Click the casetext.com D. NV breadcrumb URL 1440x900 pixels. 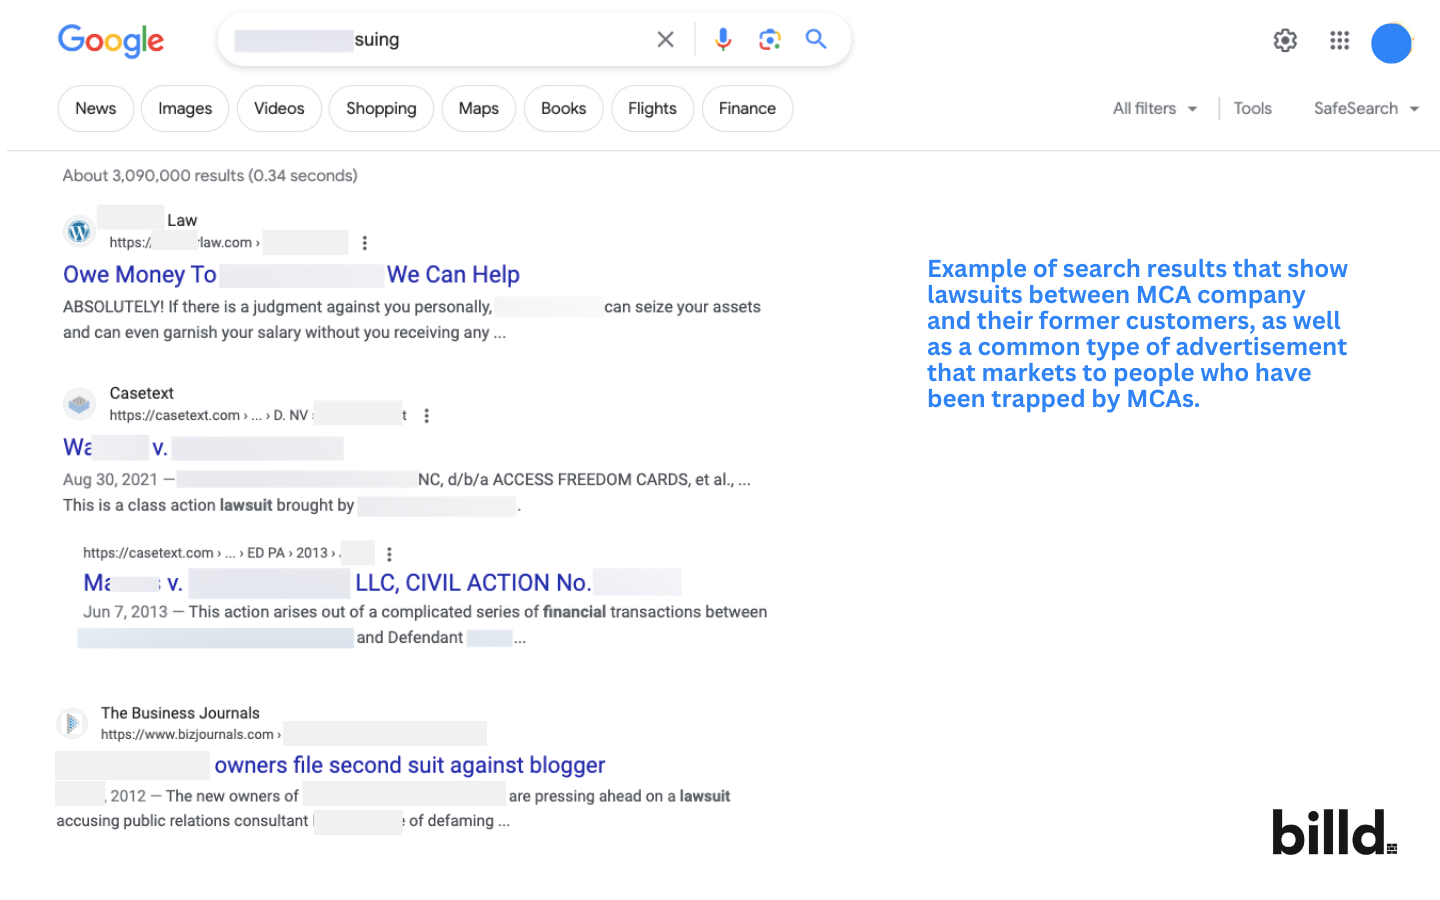[258, 416]
